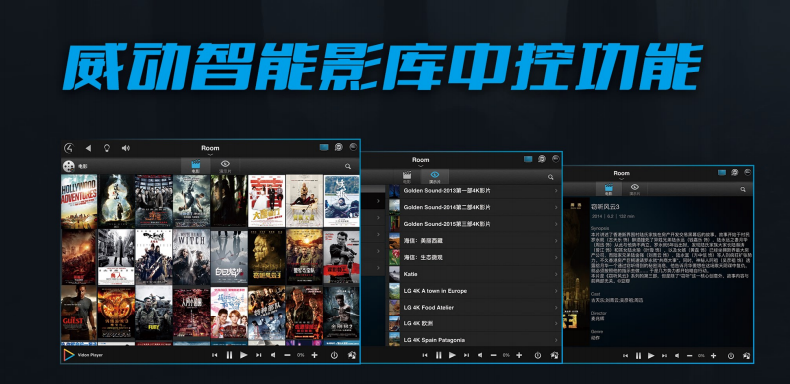
Task: Open the Witch movie poster
Action: click(191, 257)
